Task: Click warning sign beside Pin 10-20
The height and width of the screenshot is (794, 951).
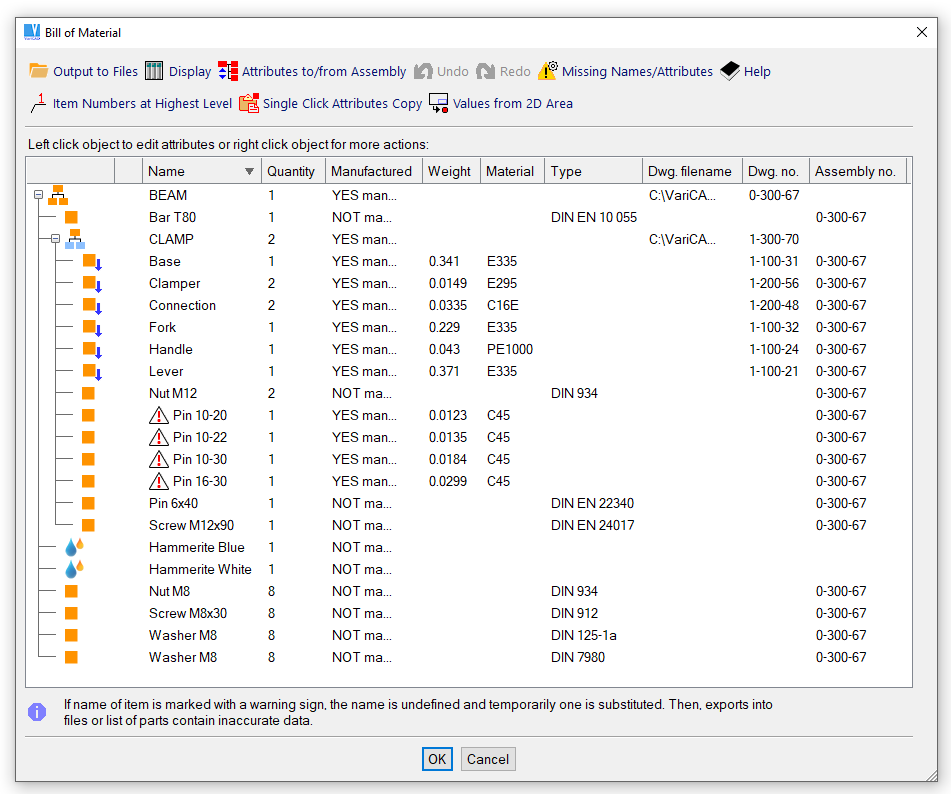Action: (x=159, y=415)
